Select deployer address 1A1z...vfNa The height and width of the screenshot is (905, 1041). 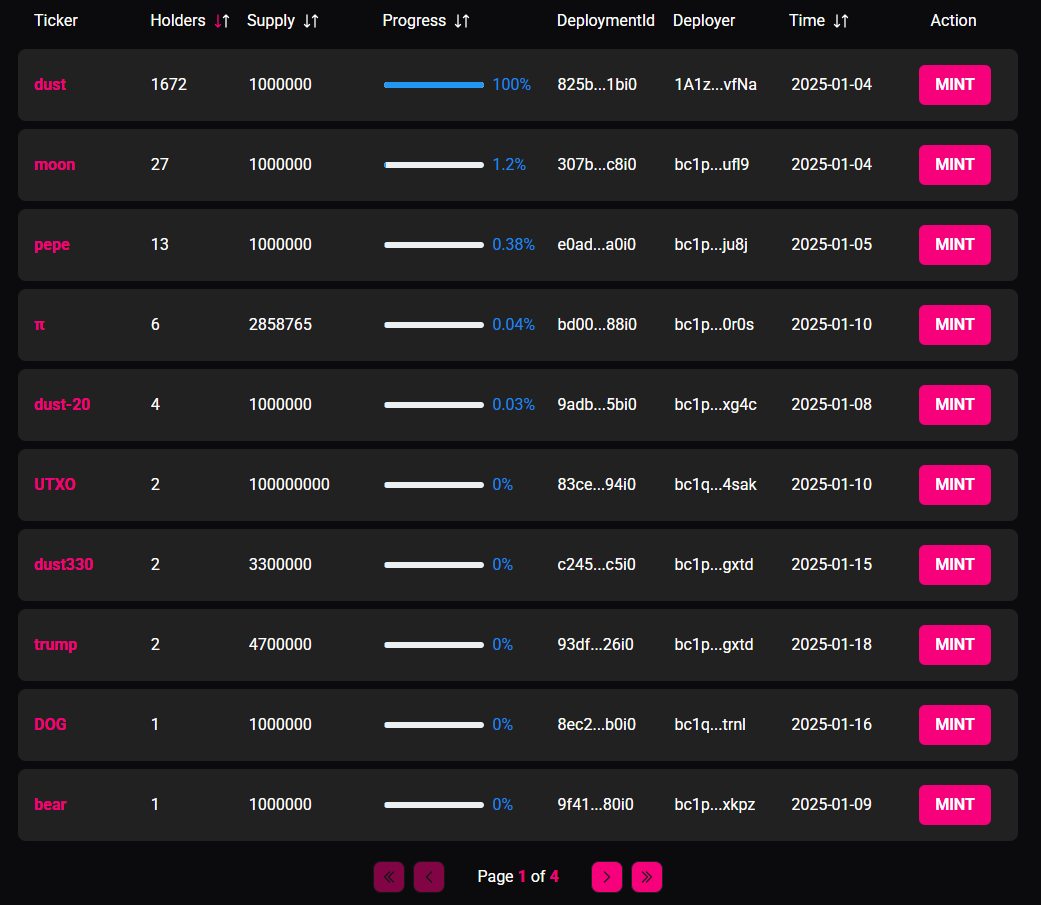pos(716,85)
